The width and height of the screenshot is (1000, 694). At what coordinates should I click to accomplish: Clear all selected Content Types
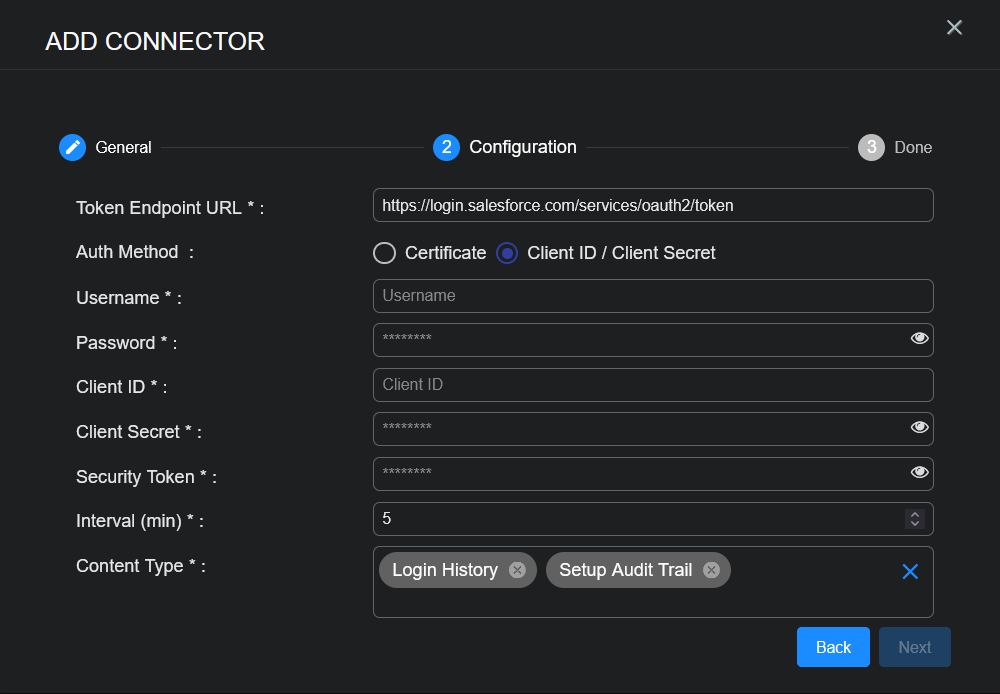coord(910,571)
